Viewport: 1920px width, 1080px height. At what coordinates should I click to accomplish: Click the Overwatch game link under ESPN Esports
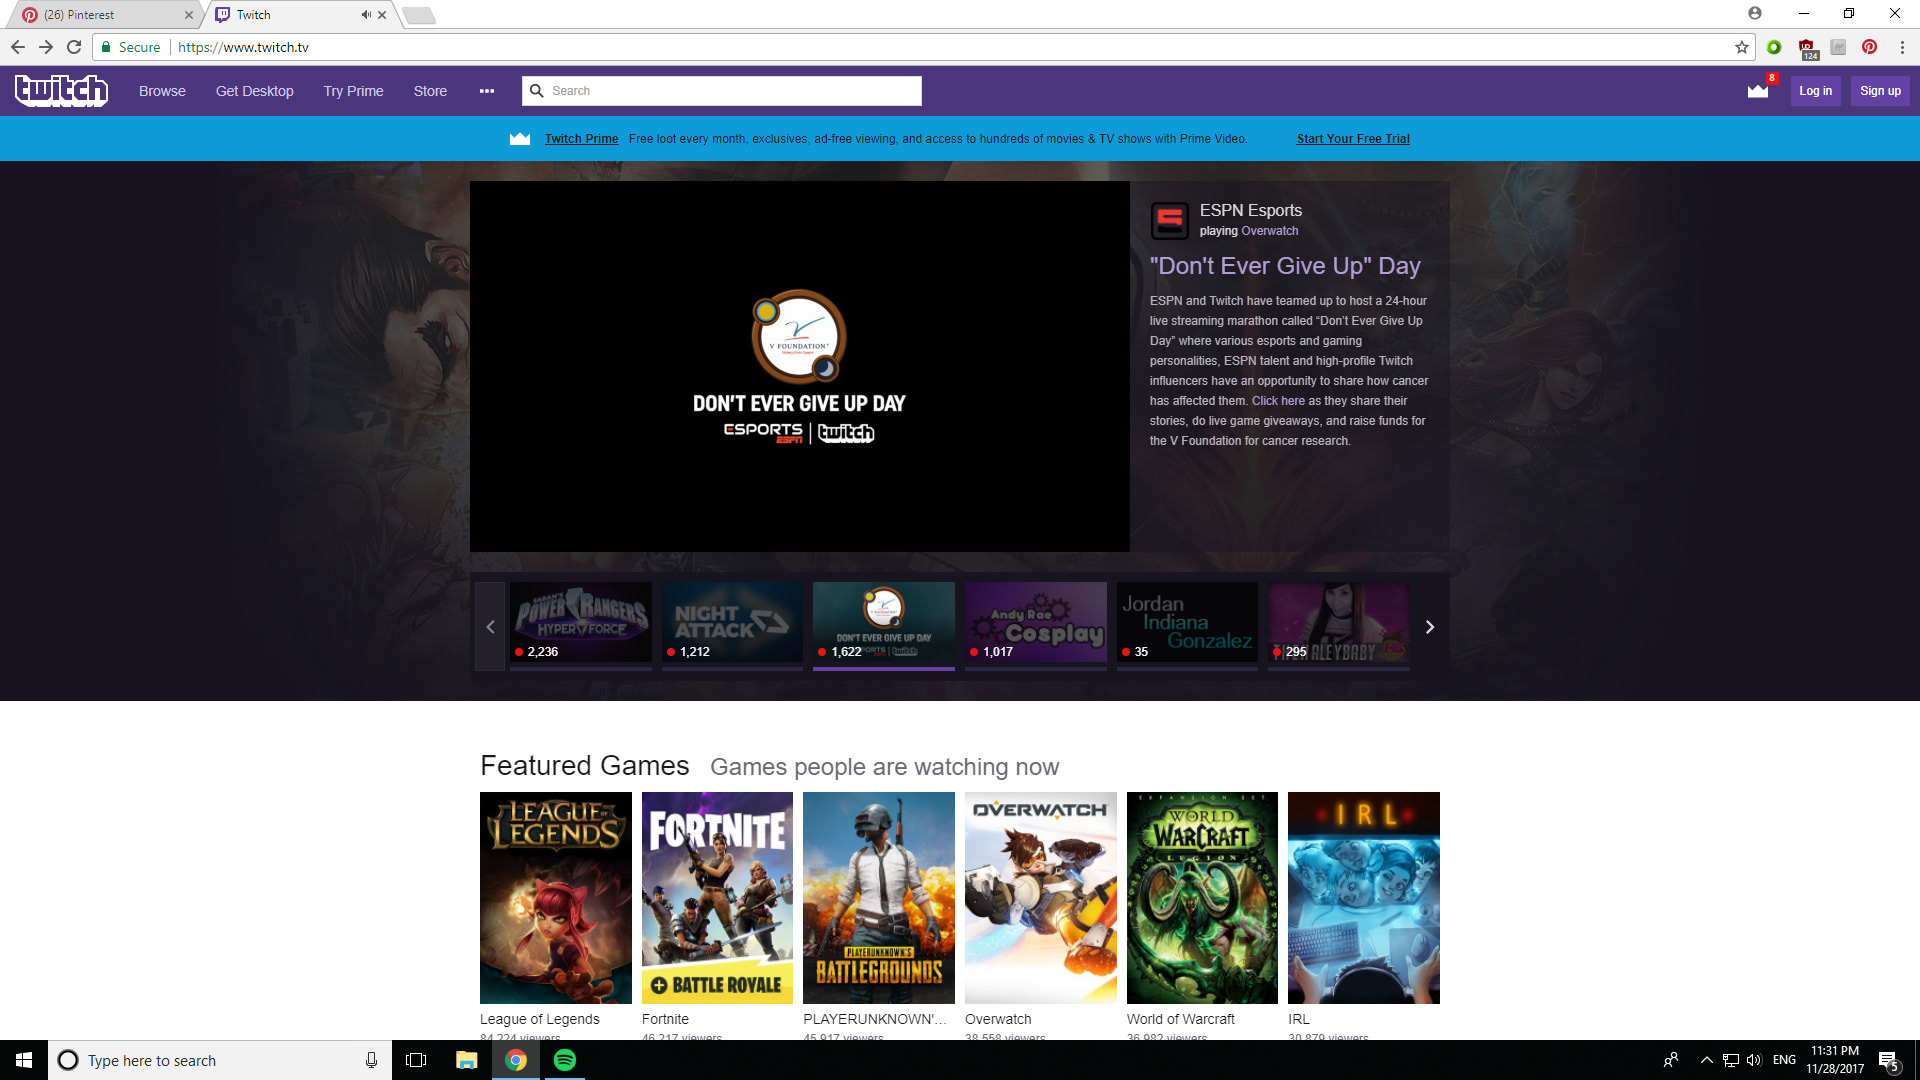coord(1269,231)
